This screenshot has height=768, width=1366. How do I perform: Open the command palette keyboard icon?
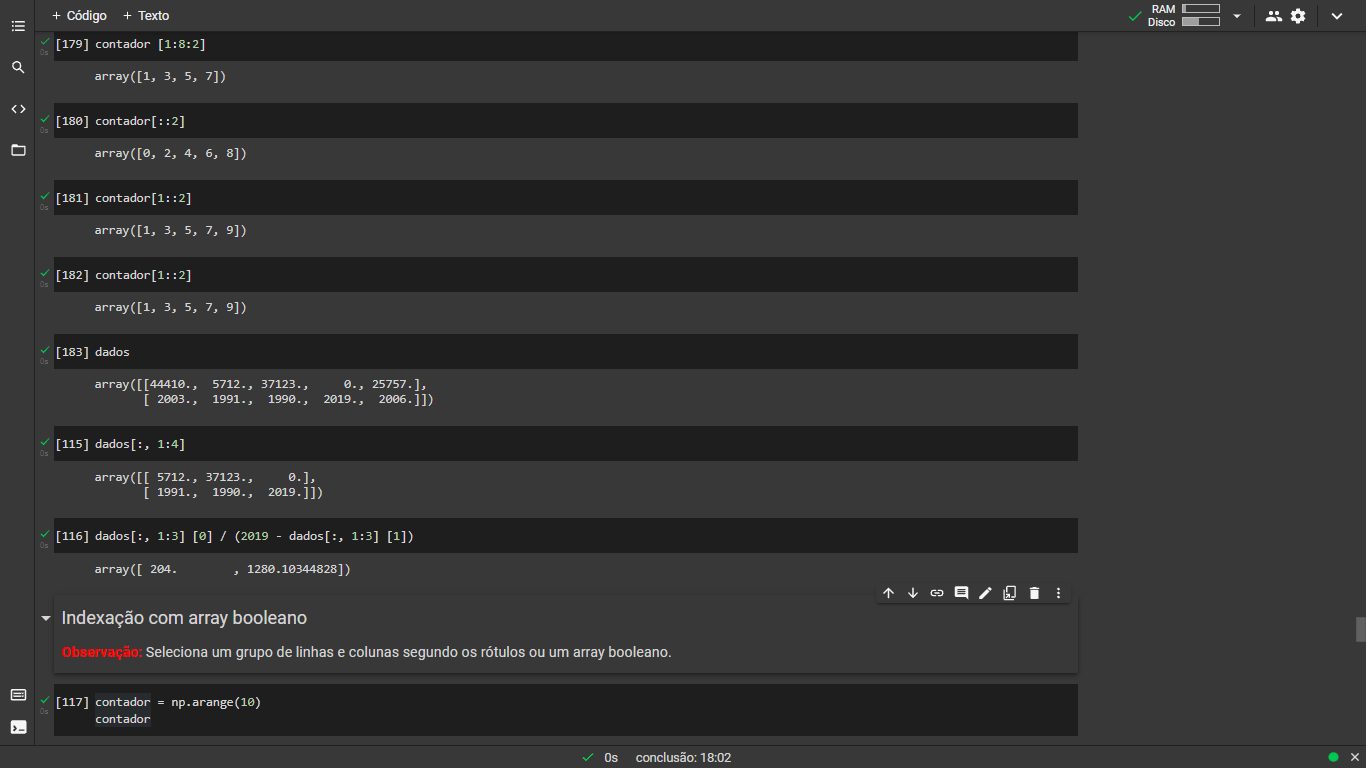click(x=18, y=695)
